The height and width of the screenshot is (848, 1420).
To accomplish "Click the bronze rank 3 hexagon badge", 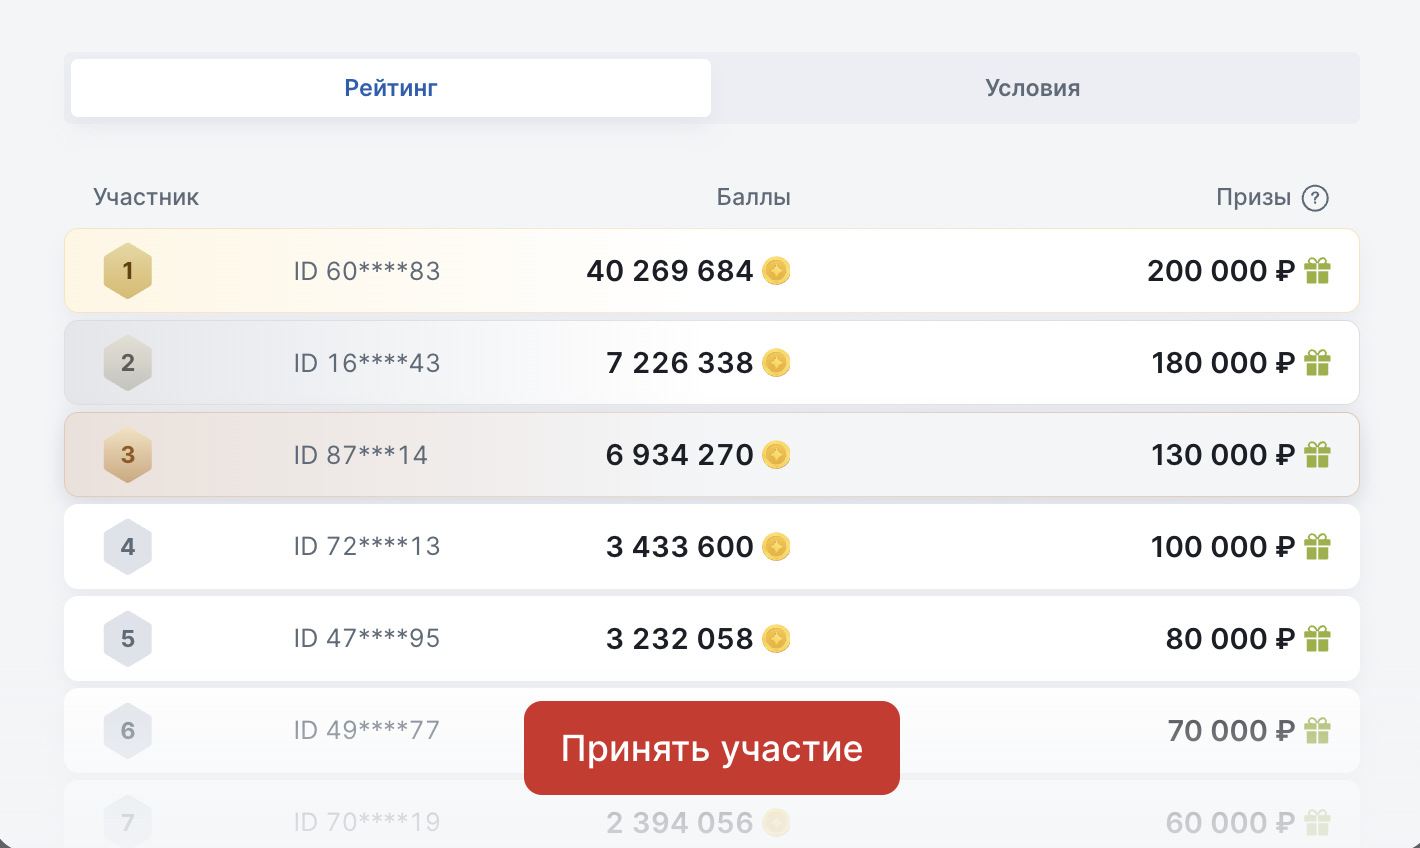I will point(128,455).
